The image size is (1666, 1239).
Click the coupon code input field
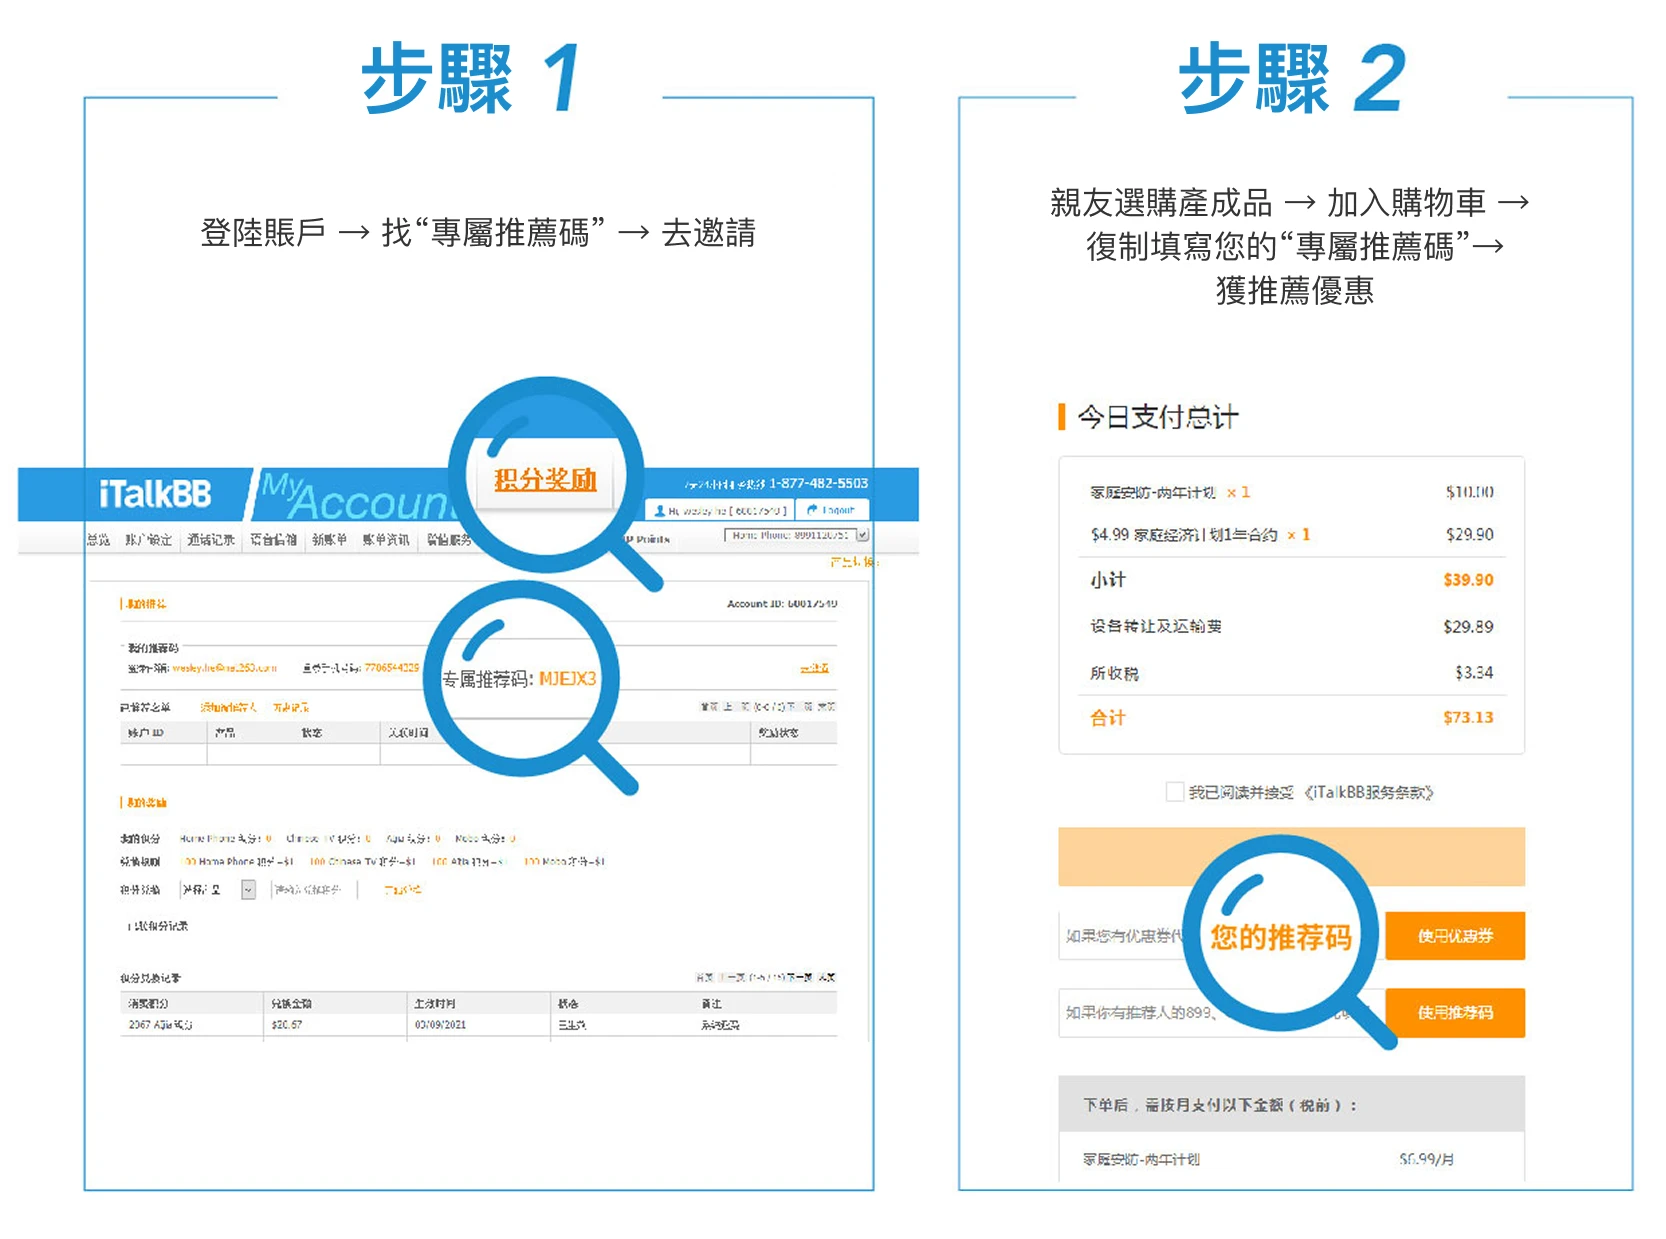click(1120, 936)
